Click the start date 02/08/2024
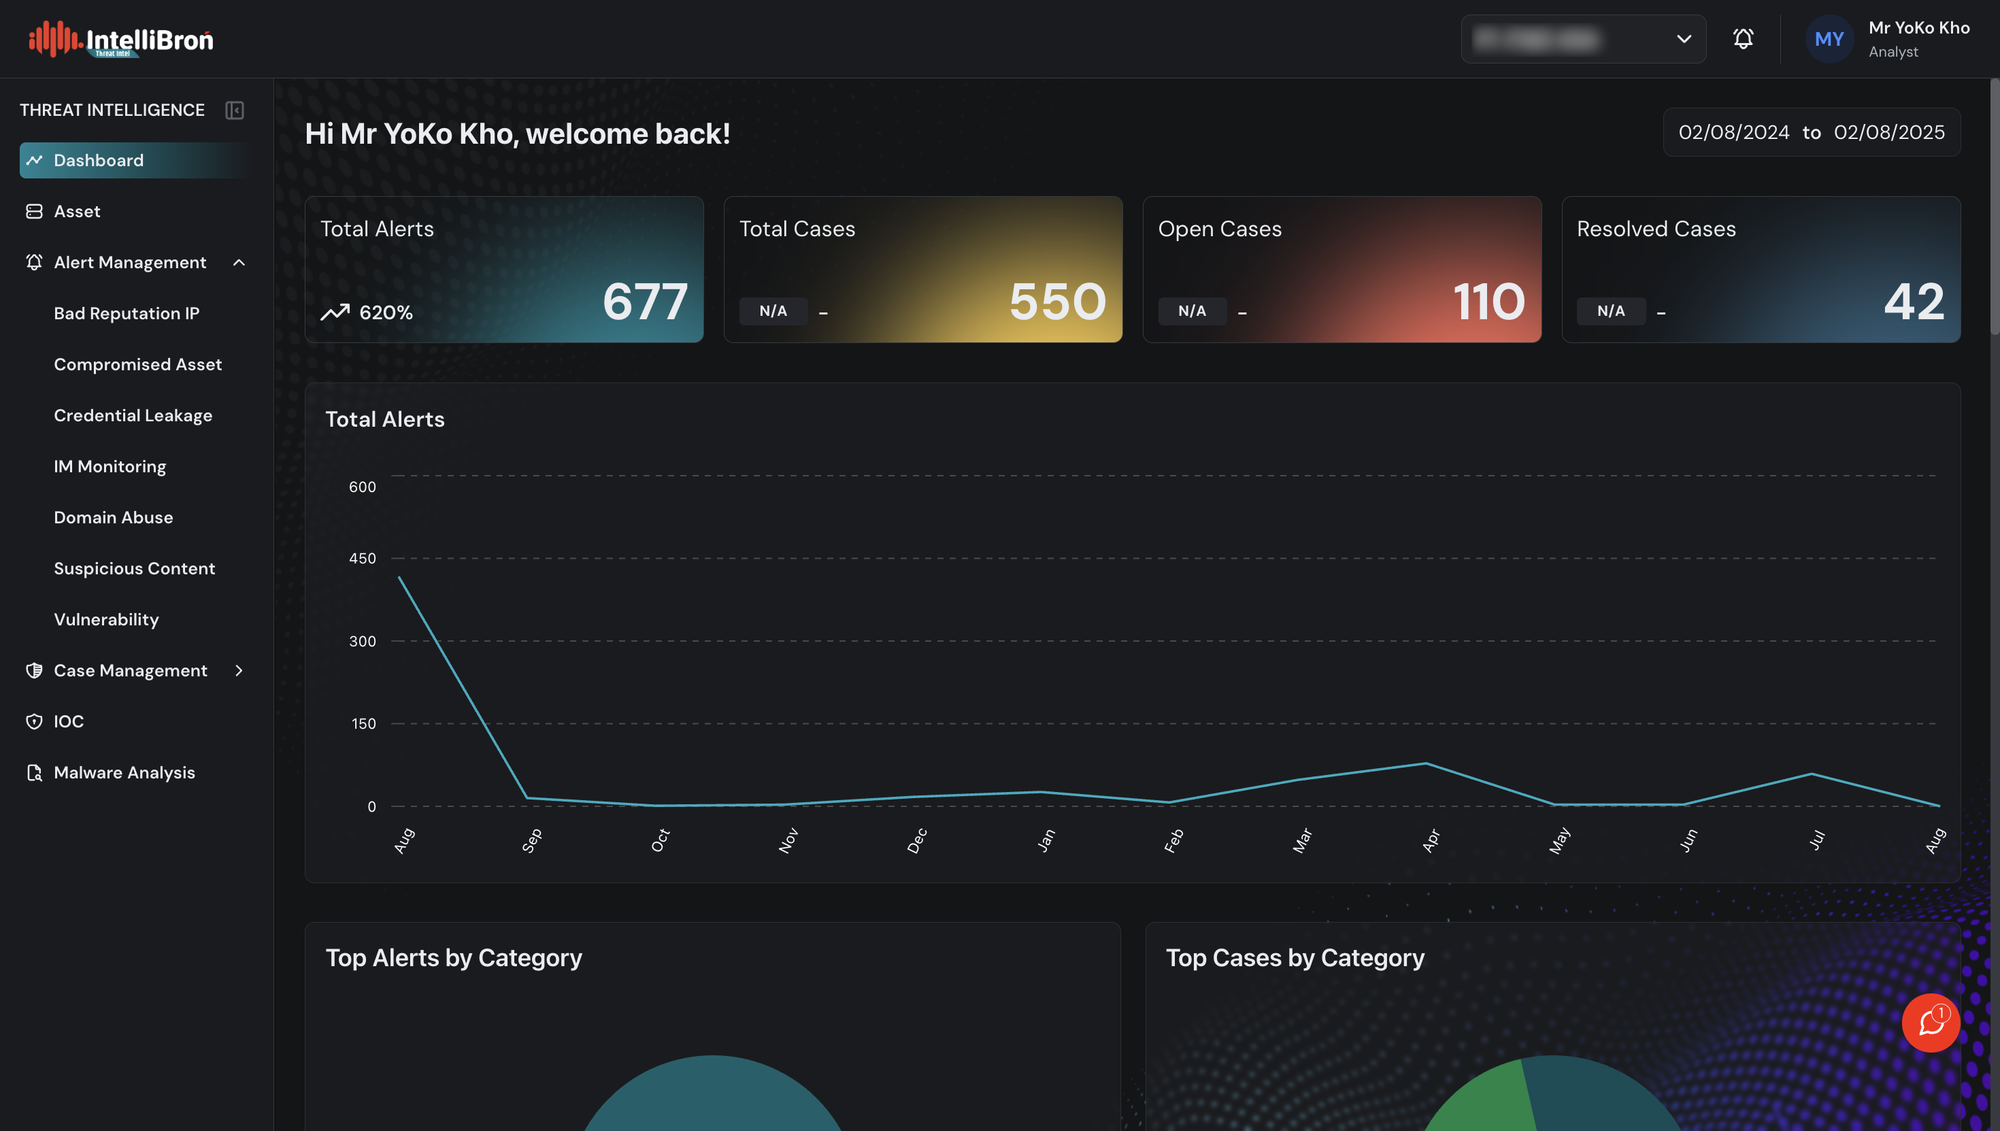Screen dimensions: 2000x1131 coord(1734,132)
